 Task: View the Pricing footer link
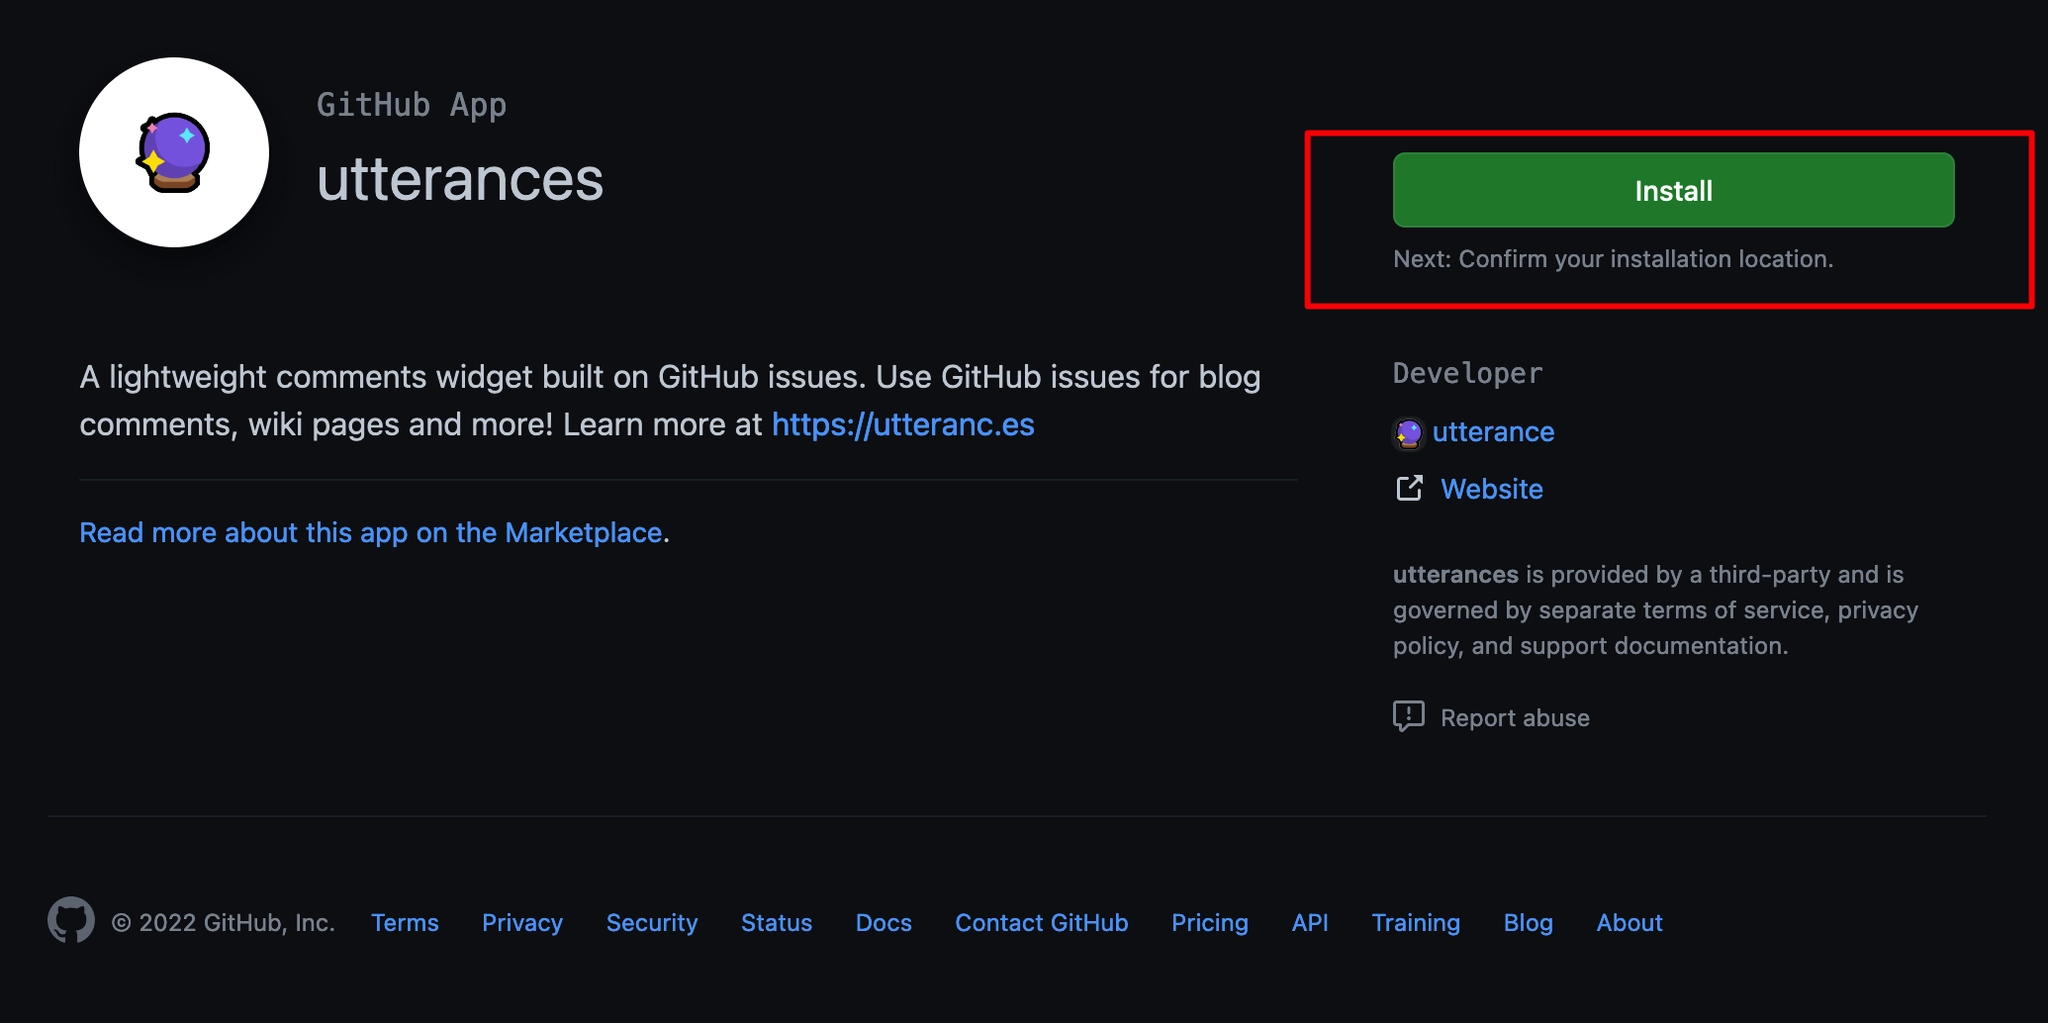(x=1210, y=922)
